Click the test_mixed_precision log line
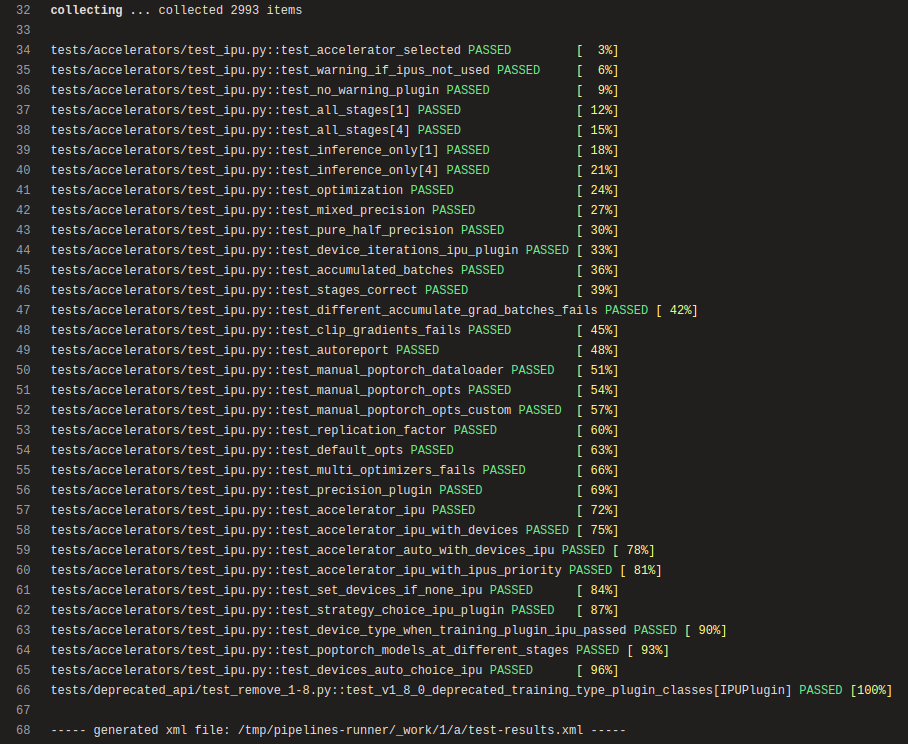Image resolution: width=908 pixels, height=744 pixels. pos(334,210)
